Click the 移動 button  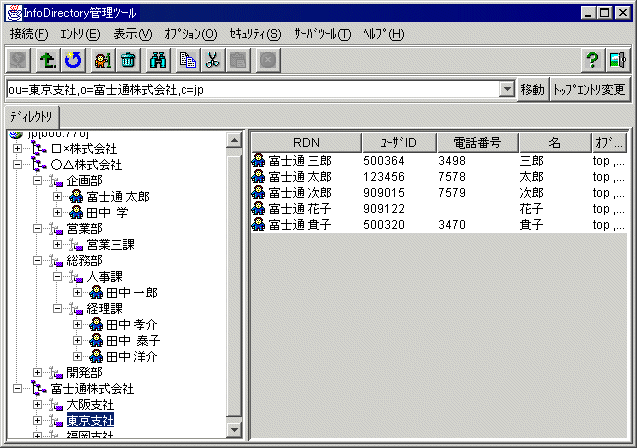[x=533, y=89]
